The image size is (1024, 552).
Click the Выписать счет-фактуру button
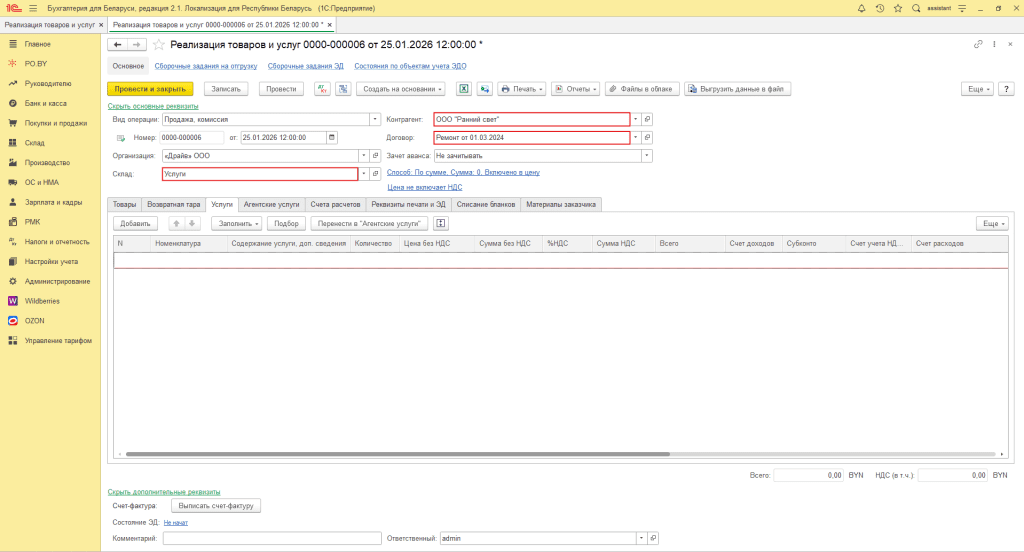point(212,506)
